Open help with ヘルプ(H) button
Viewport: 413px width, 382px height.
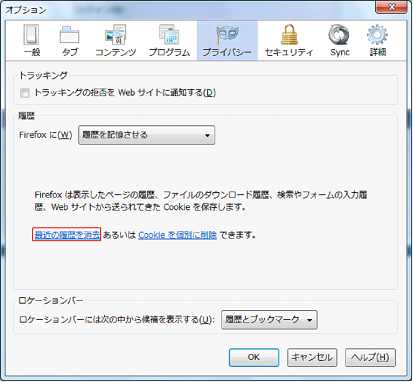tap(370, 357)
